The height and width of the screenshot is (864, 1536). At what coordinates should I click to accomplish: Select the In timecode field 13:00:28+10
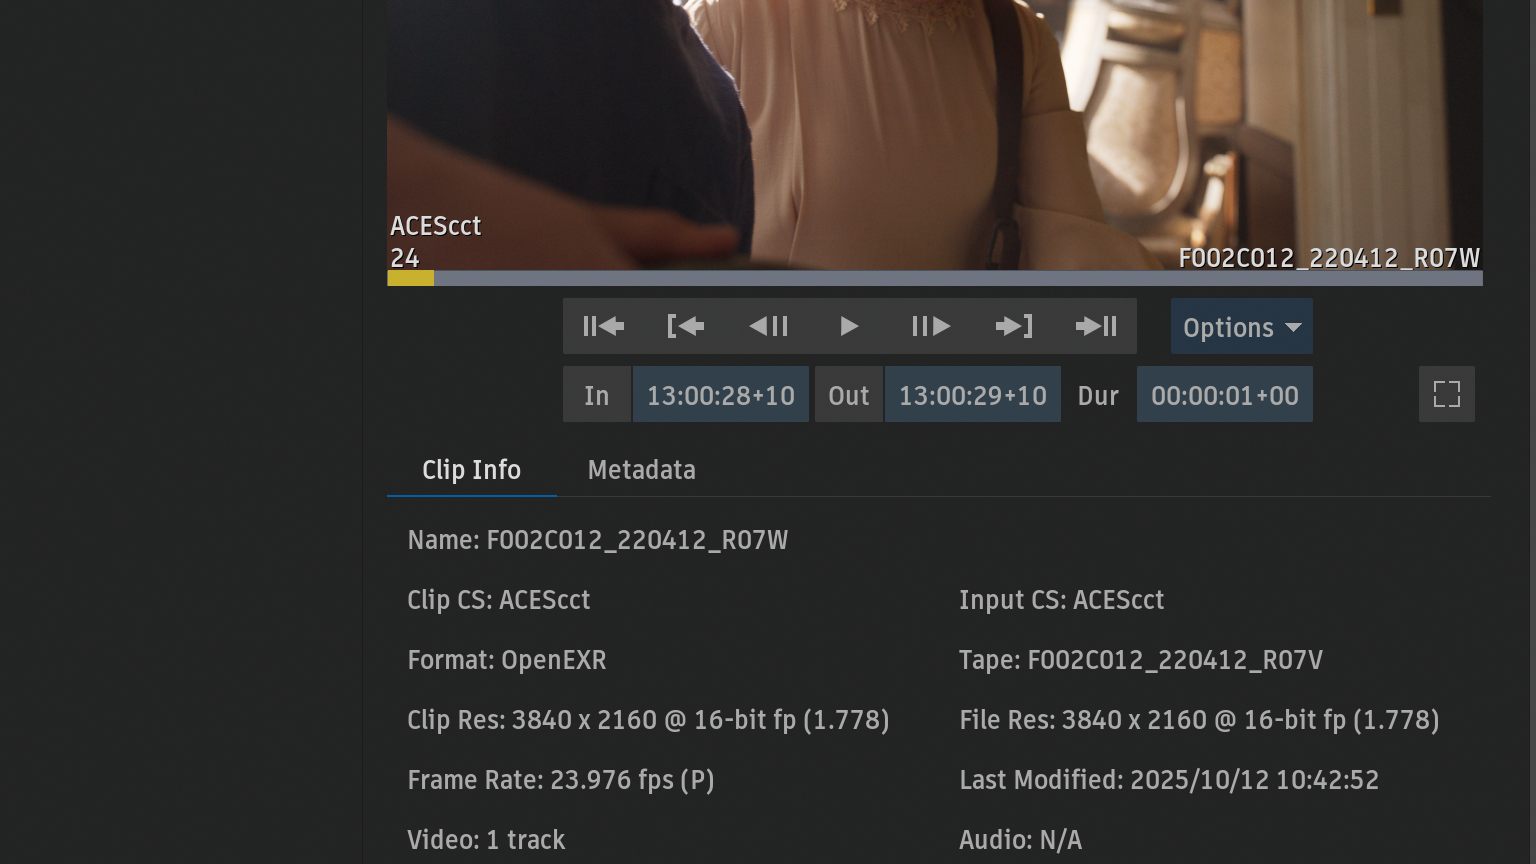point(720,395)
